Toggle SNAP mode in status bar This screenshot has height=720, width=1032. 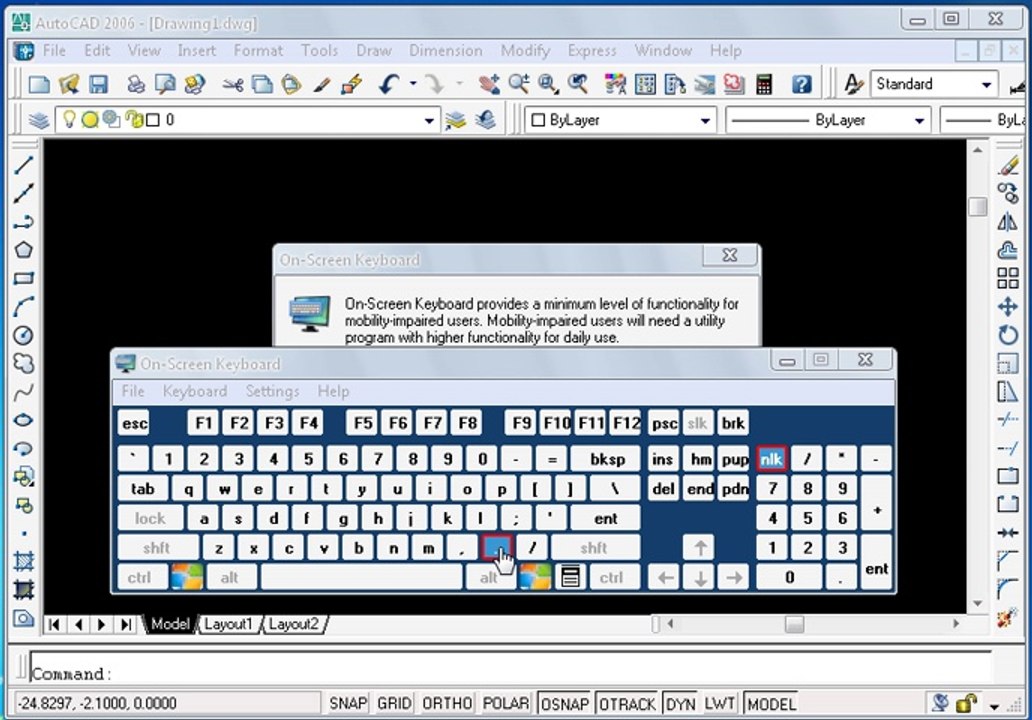348,704
